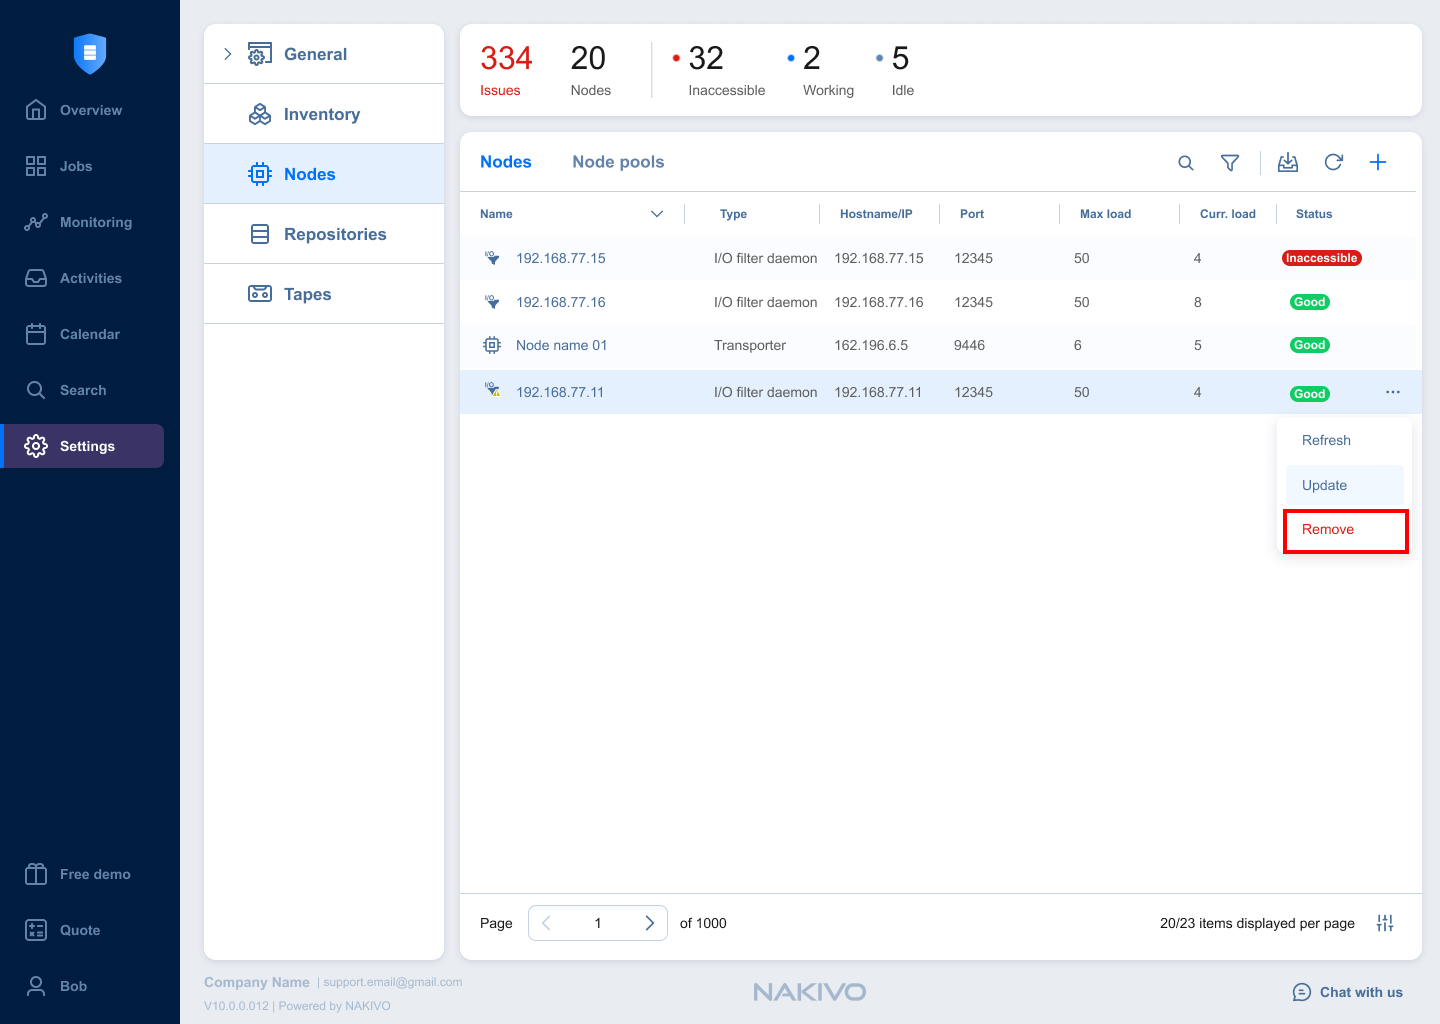Screen dimensions: 1440x1024
Task: Open table column settings sliders icon
Action: click(1385, 923)
